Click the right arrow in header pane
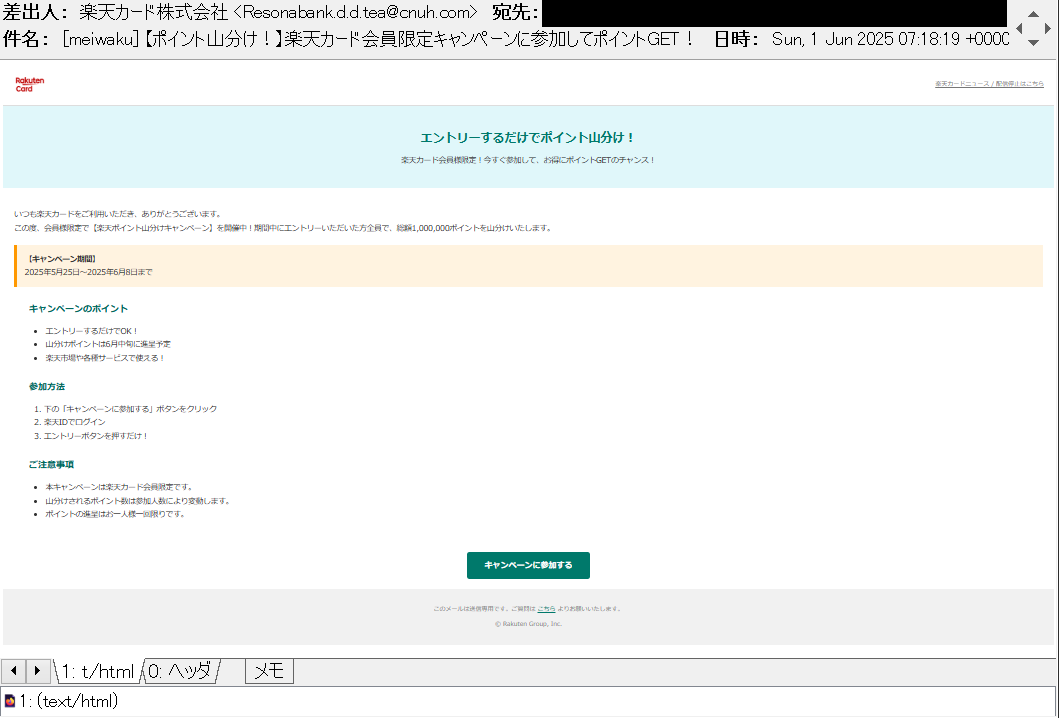The width and height of the screenshot is (1059, 718). [1048, 28]
